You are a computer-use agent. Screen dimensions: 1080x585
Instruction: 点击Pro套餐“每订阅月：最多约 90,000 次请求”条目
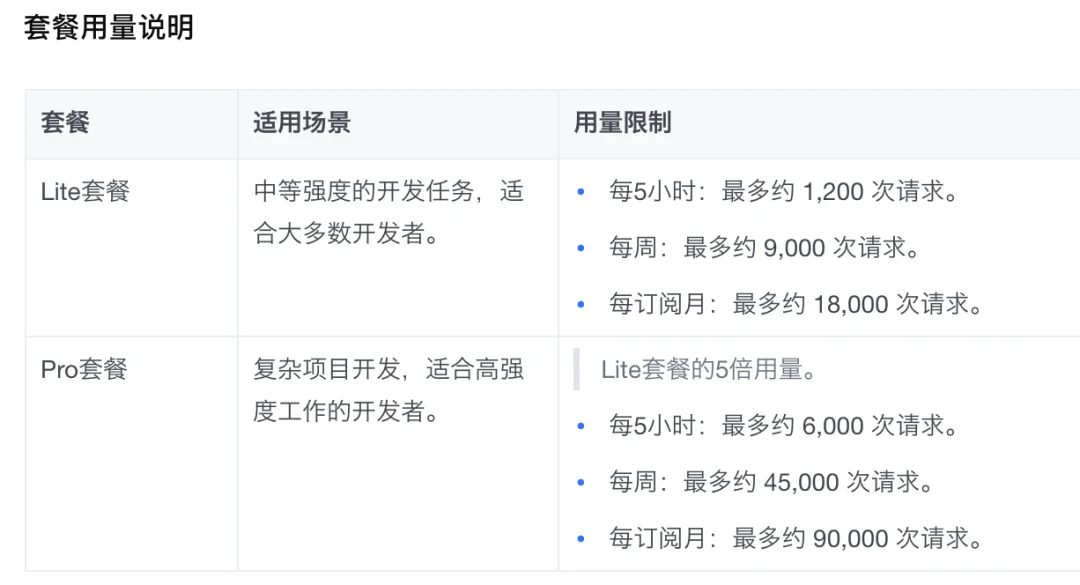tap(795, 538)
